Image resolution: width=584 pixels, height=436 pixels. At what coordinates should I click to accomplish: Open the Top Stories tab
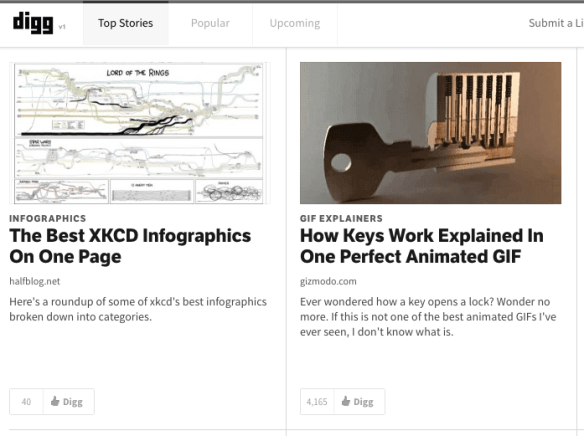[126, 23]
